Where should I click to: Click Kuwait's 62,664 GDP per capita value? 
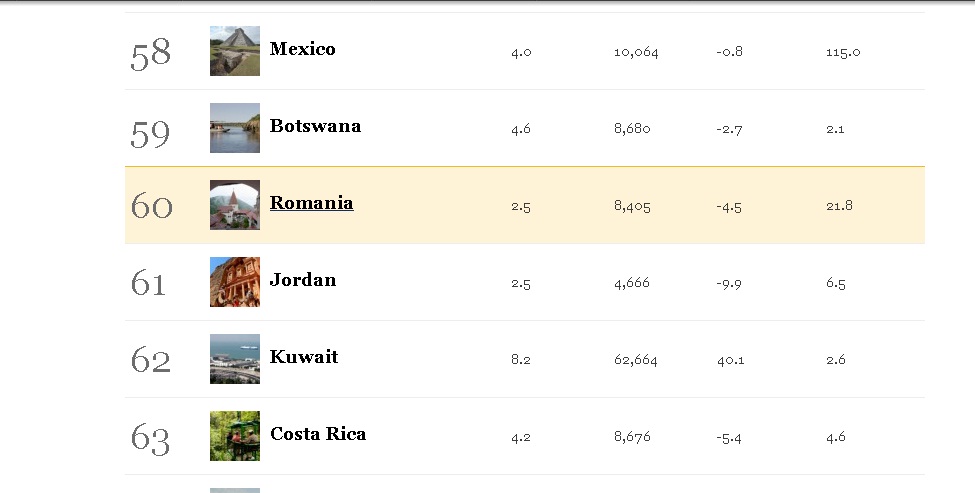click(x=635, y=360)
